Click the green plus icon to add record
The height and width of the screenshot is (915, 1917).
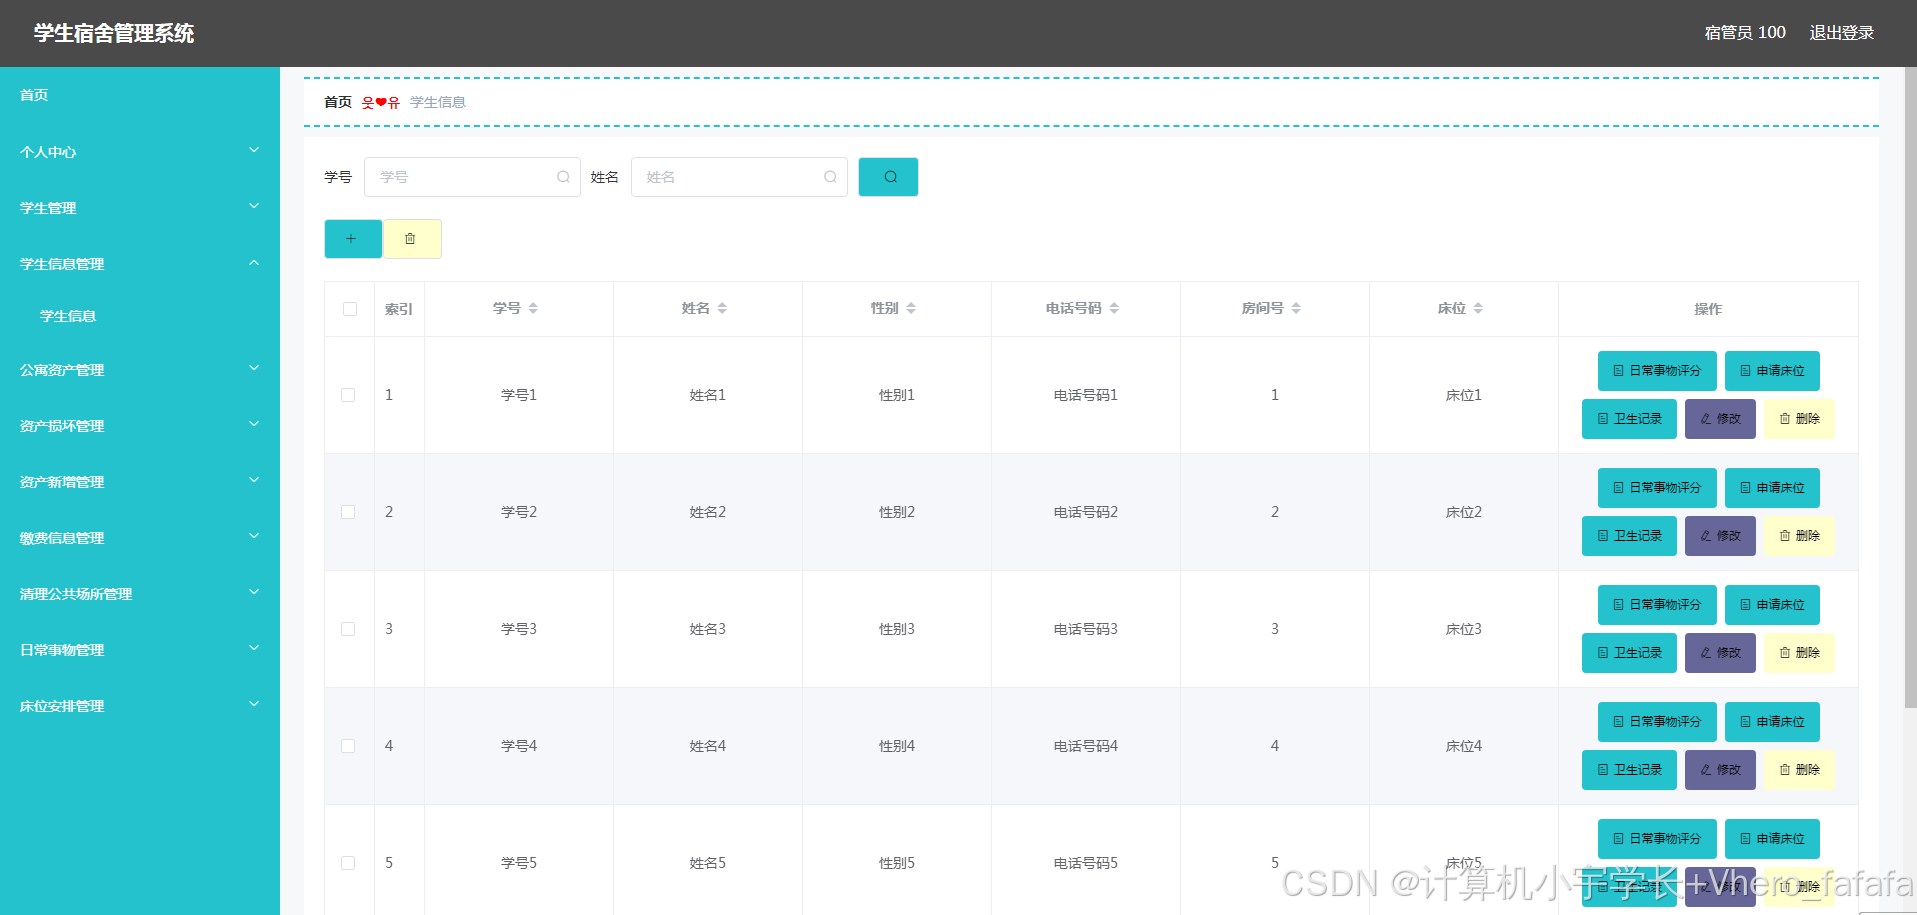point(352,238)
